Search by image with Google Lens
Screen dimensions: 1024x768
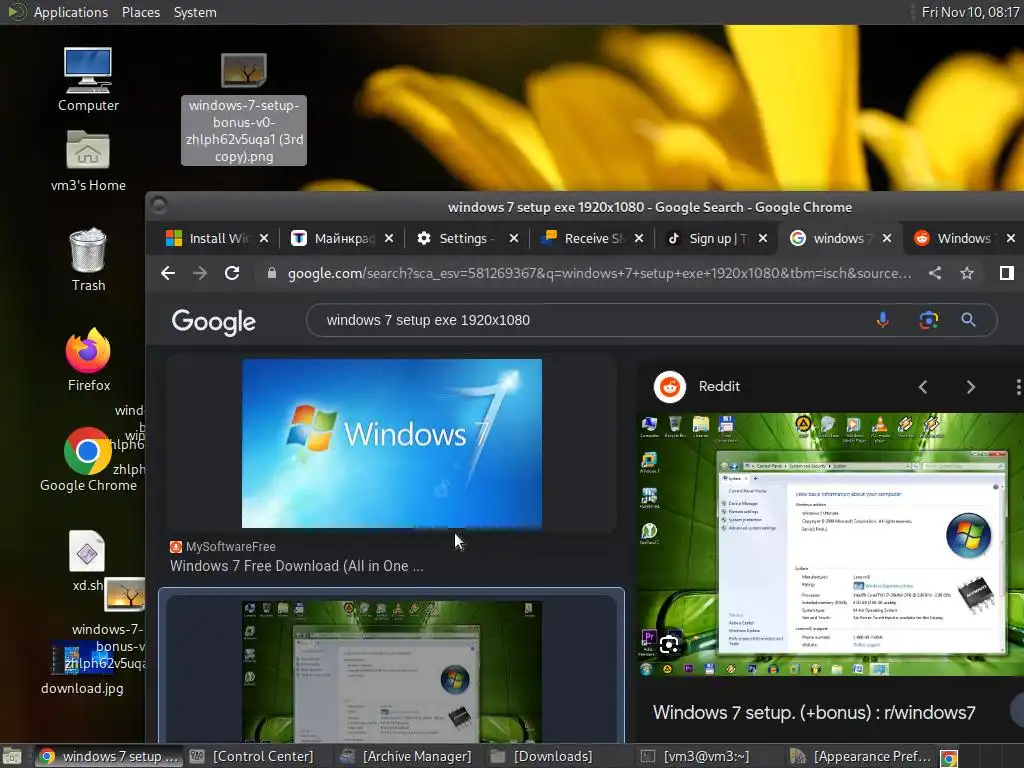[929, 320]
